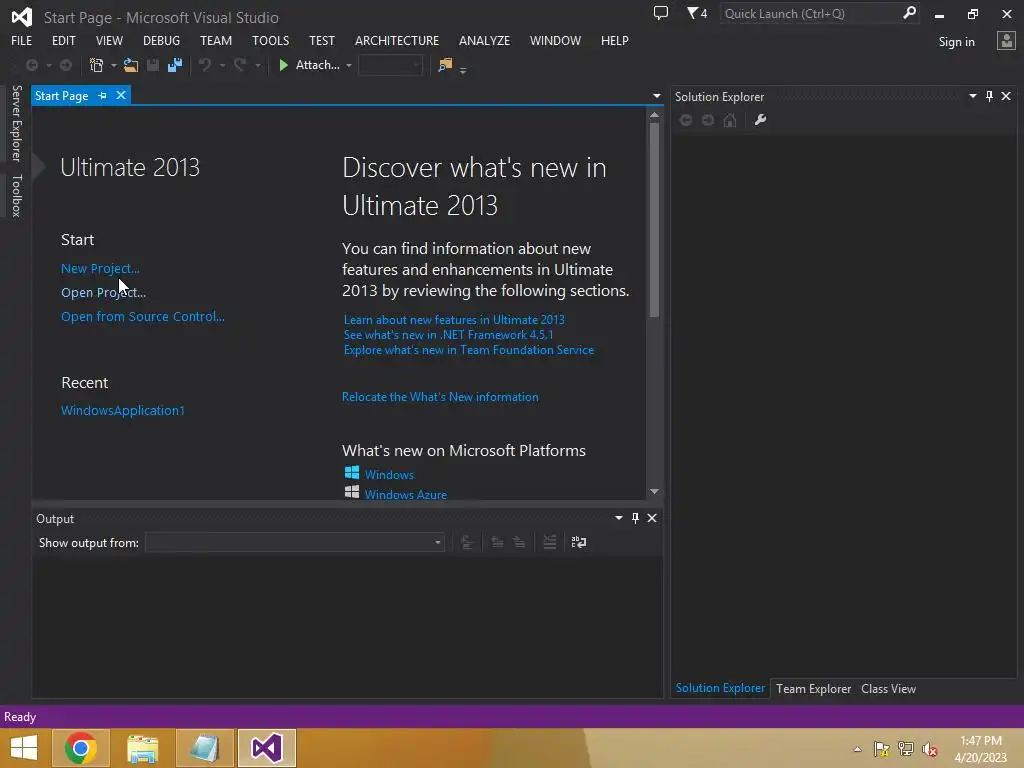Click Go to Next Message icon

tap(519, 543)
